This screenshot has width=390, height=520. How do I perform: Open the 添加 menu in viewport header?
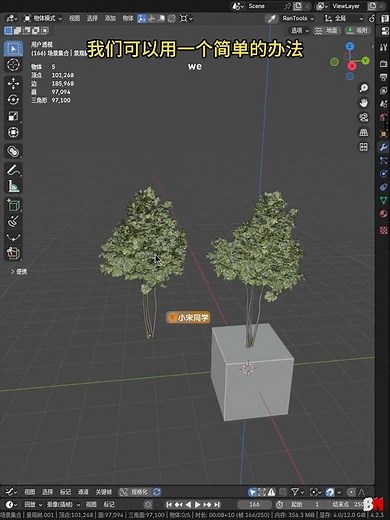coord(110,18)
